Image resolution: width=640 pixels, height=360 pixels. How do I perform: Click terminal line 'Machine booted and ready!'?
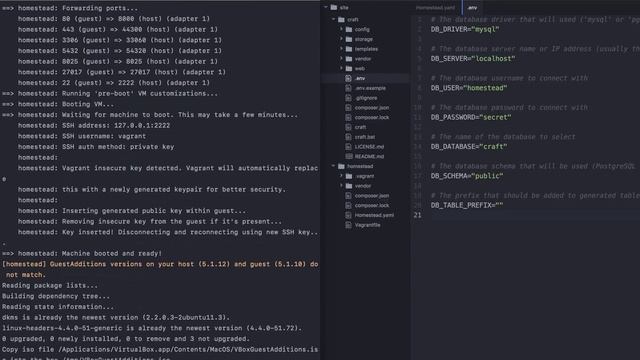click(82, 253)
